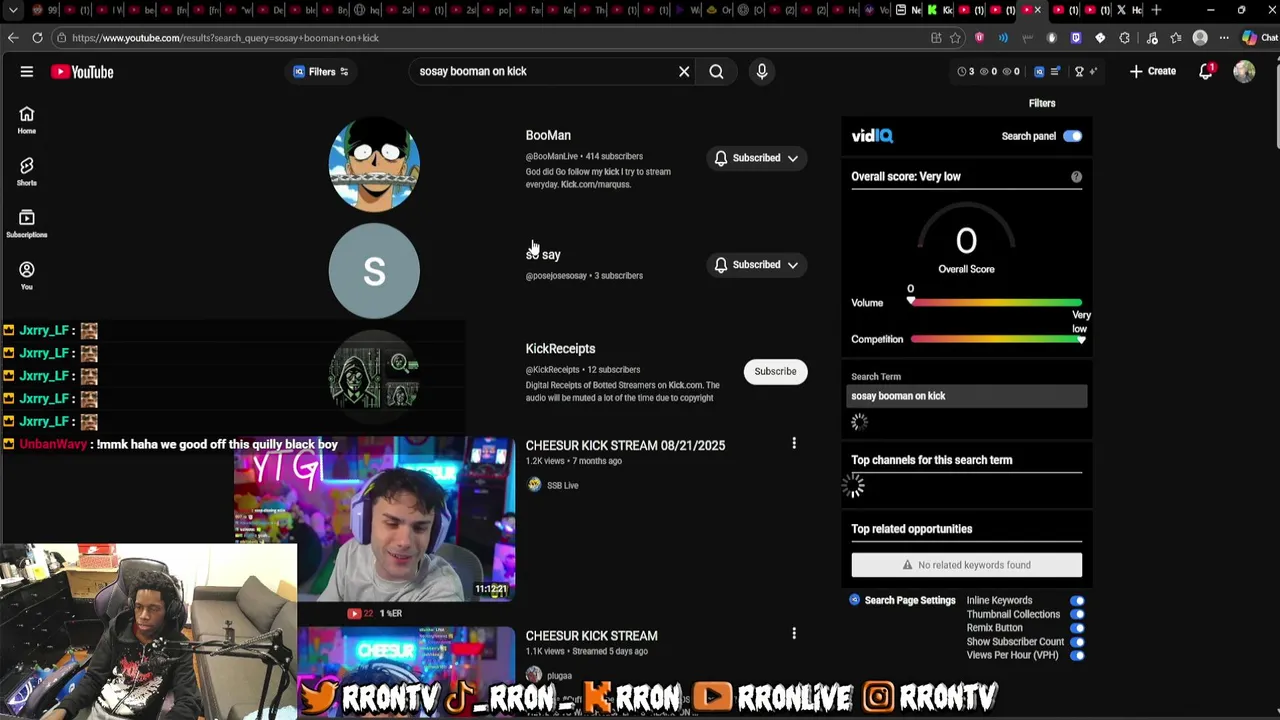
Task: Toggle Show Subscriber Count setting
Action: (1077, 642)
